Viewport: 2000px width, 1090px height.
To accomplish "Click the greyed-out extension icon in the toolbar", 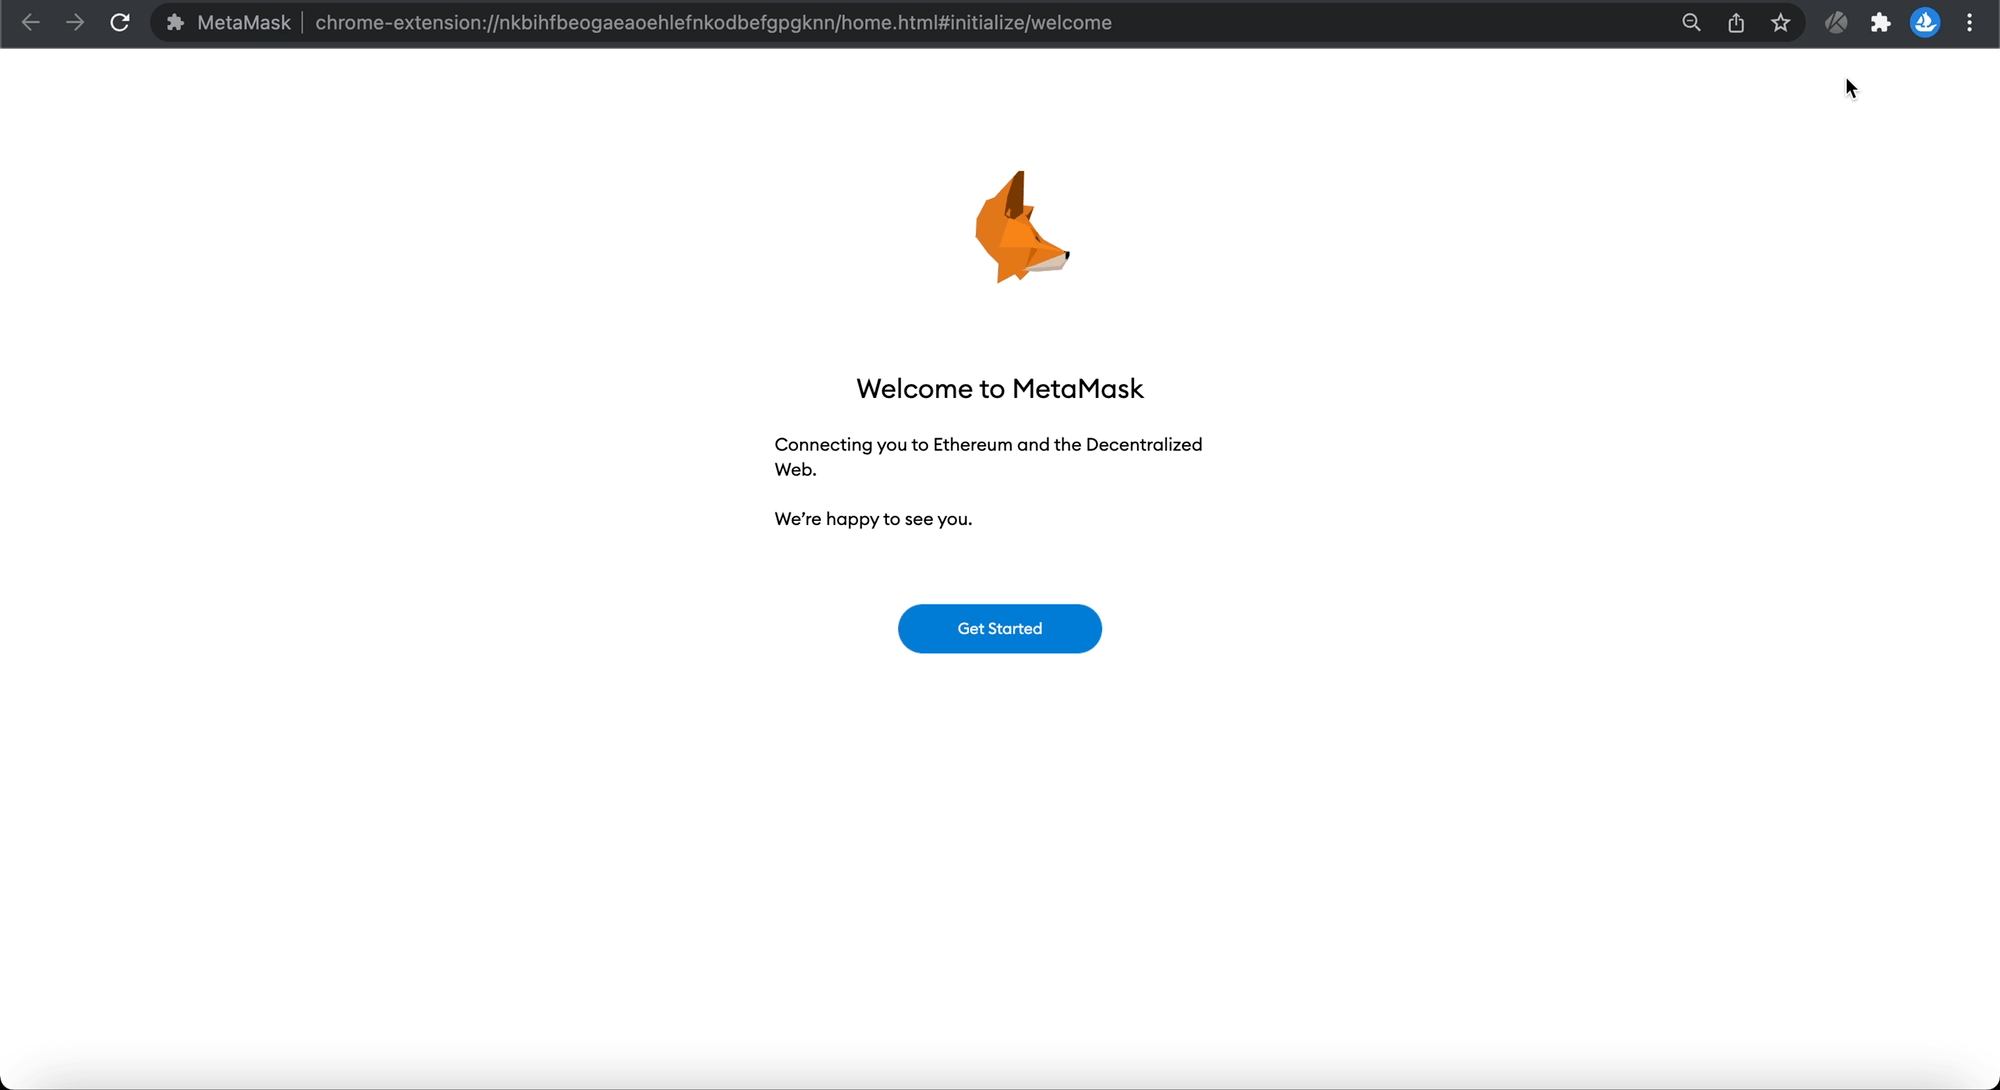I will 1836,22.
